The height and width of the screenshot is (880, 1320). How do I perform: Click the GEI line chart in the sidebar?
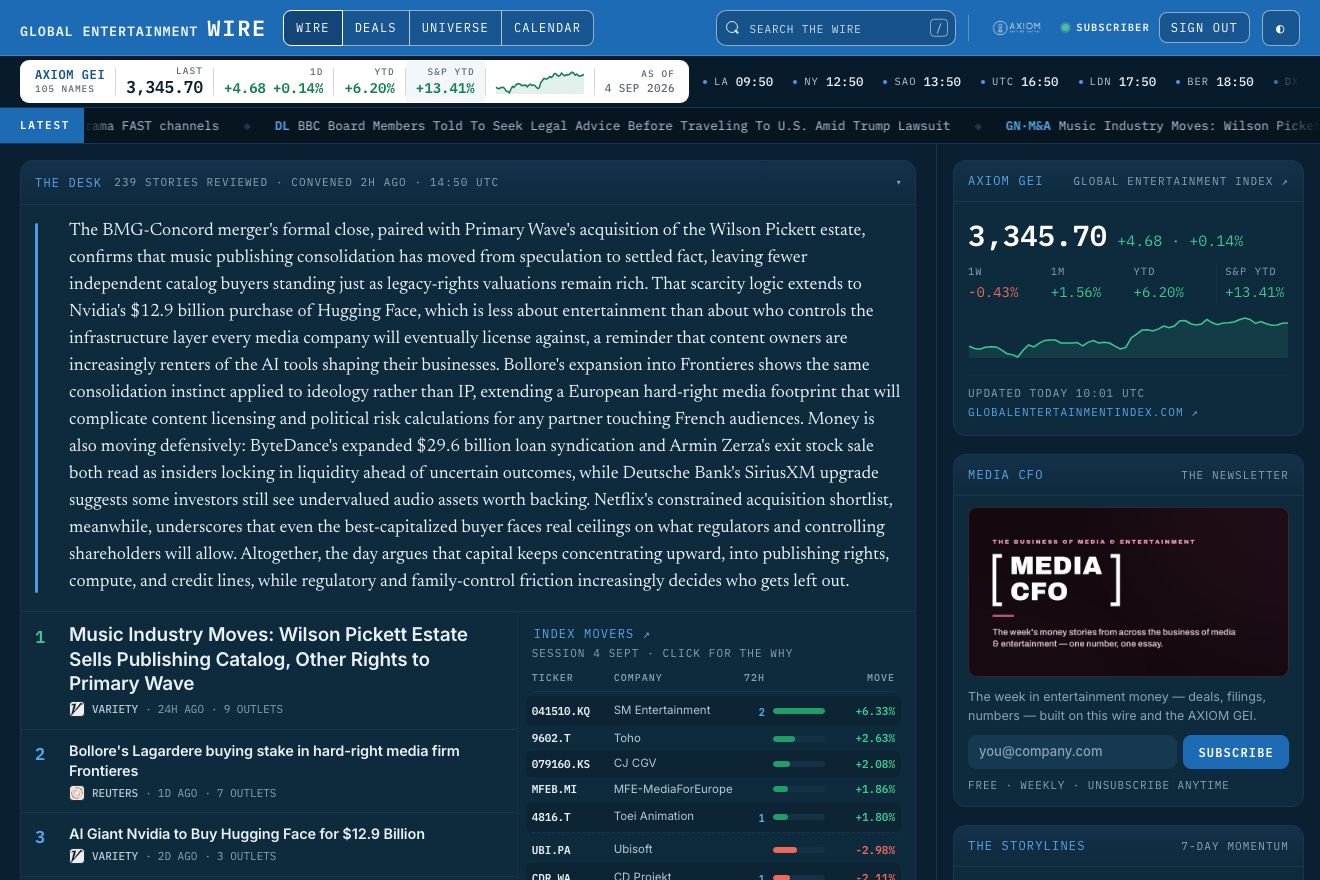pyautogui.click(x=1128, y=337)
